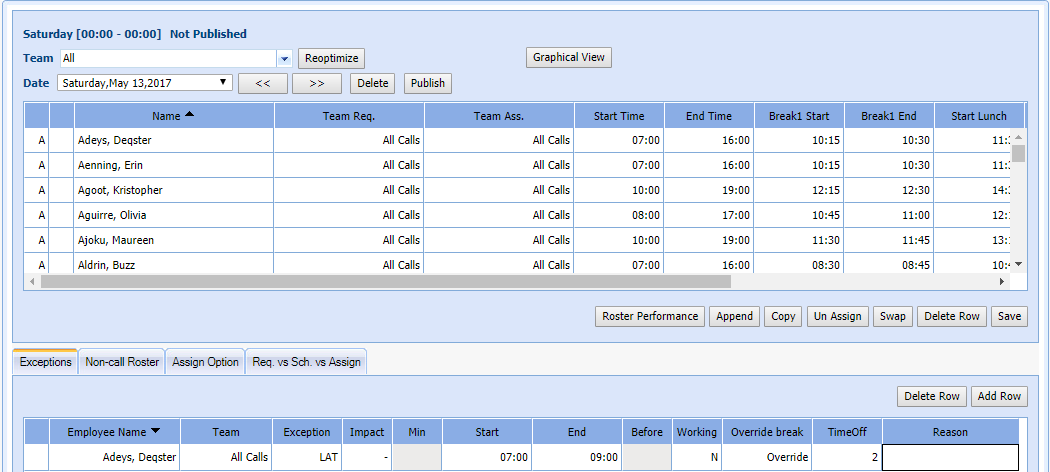Click the Employee Name sort arrow
This screenshot has width=1050, height=472.
coord(155,431)
